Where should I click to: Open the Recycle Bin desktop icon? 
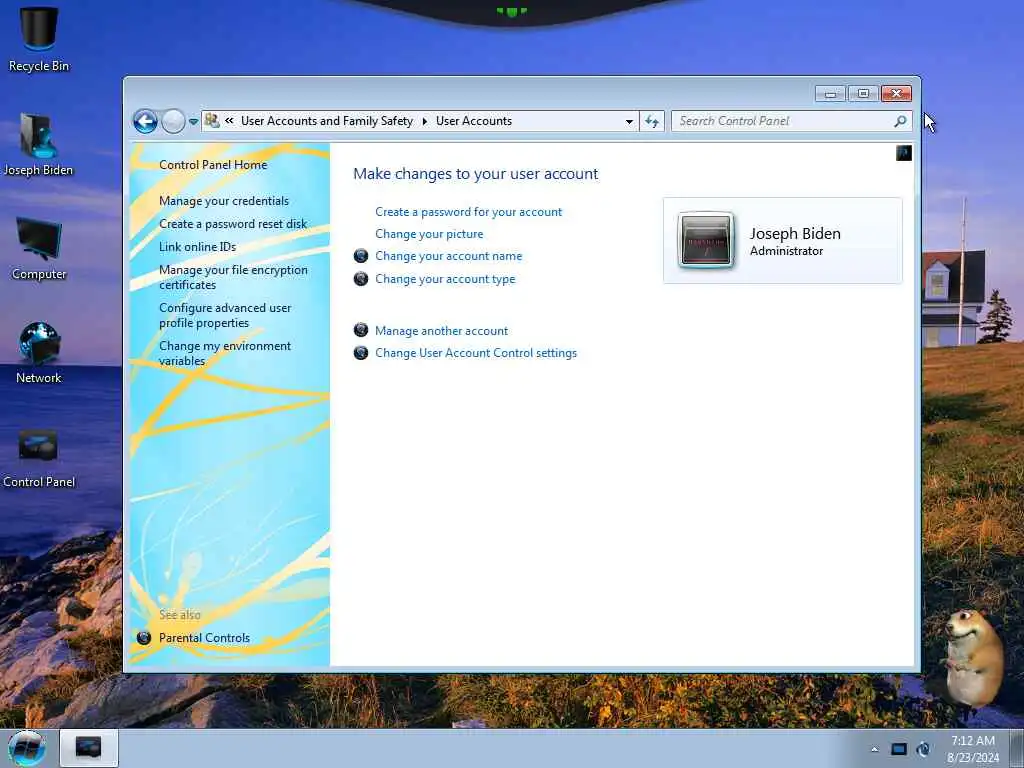click(39, 39)
